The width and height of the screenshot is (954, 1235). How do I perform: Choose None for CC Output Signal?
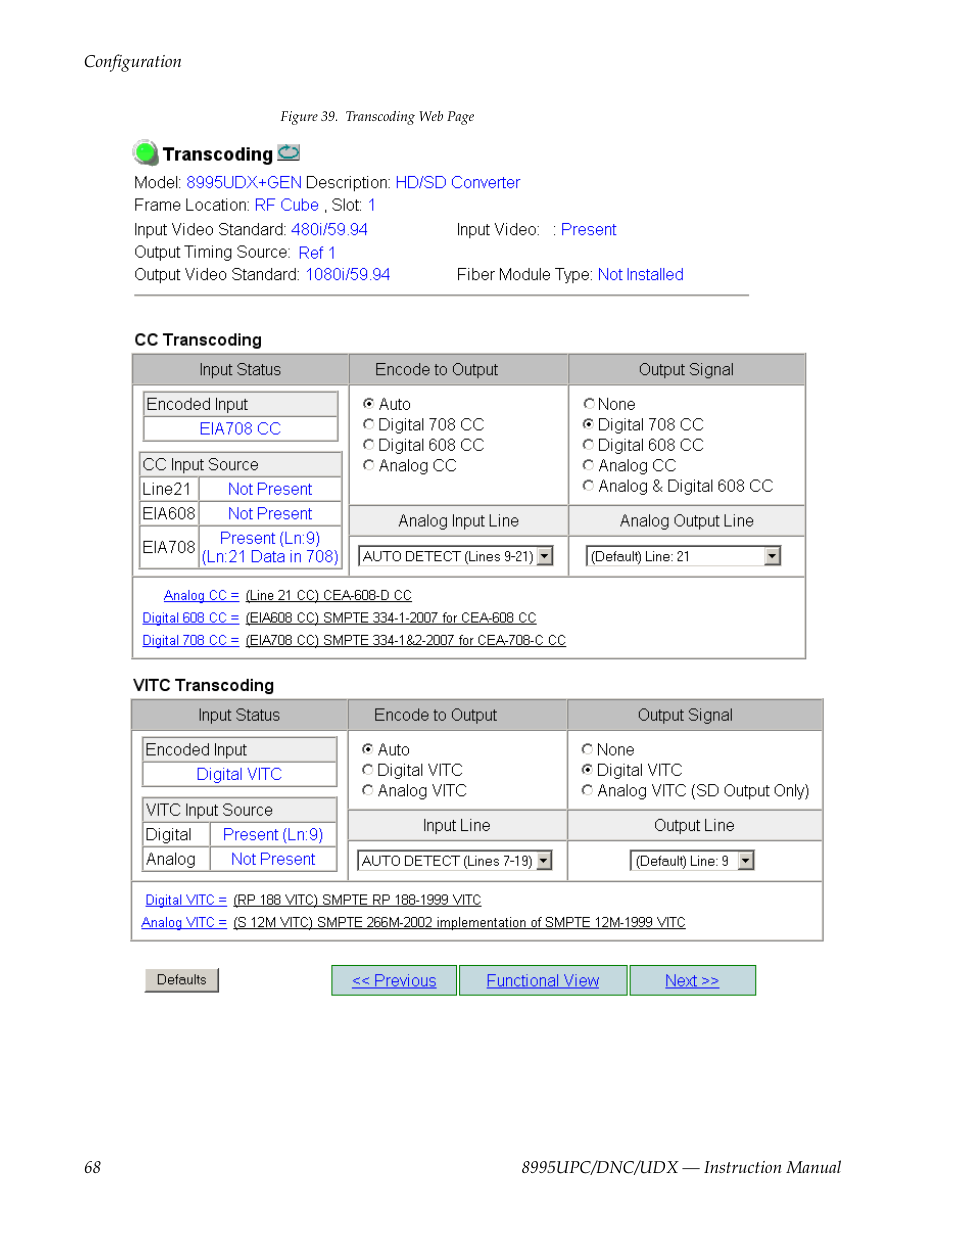(589, 404)
